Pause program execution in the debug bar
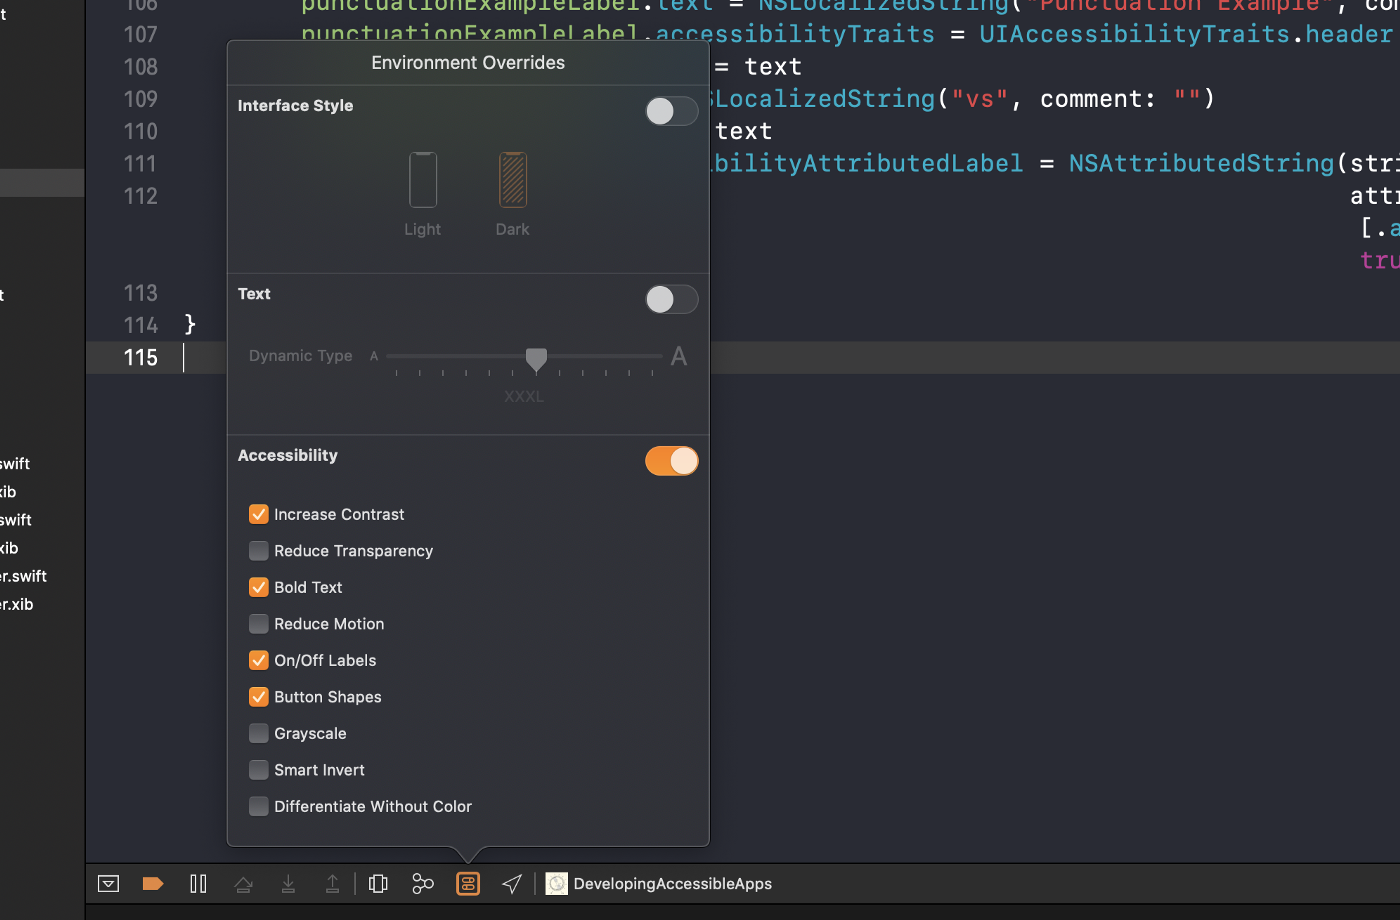1400x920 pixels. pos(198,884)
